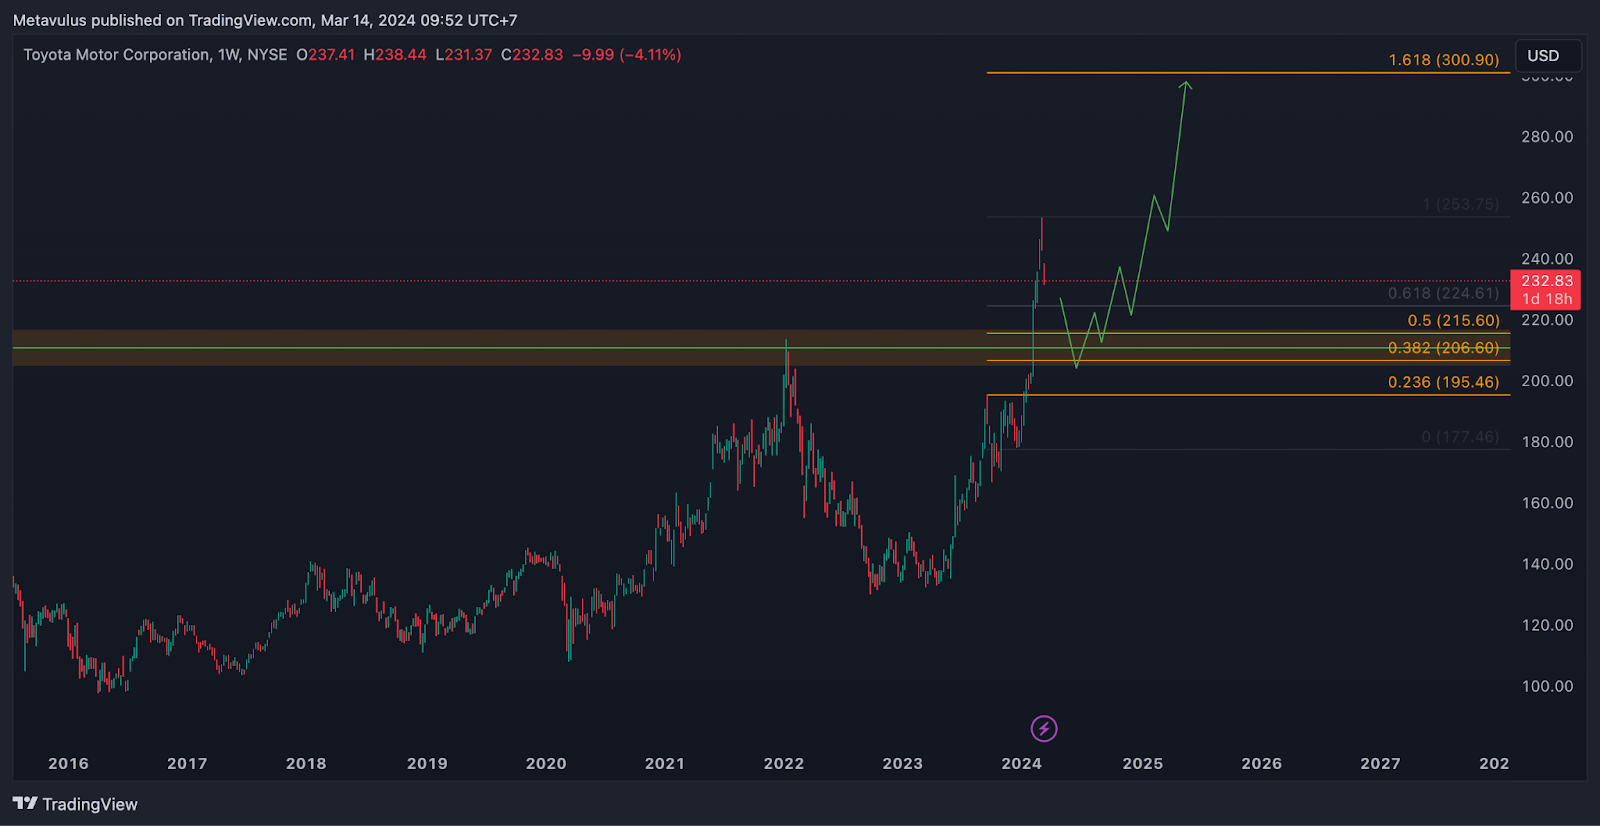Click the 2017 label on the time axis

click(x=187, y=764)
